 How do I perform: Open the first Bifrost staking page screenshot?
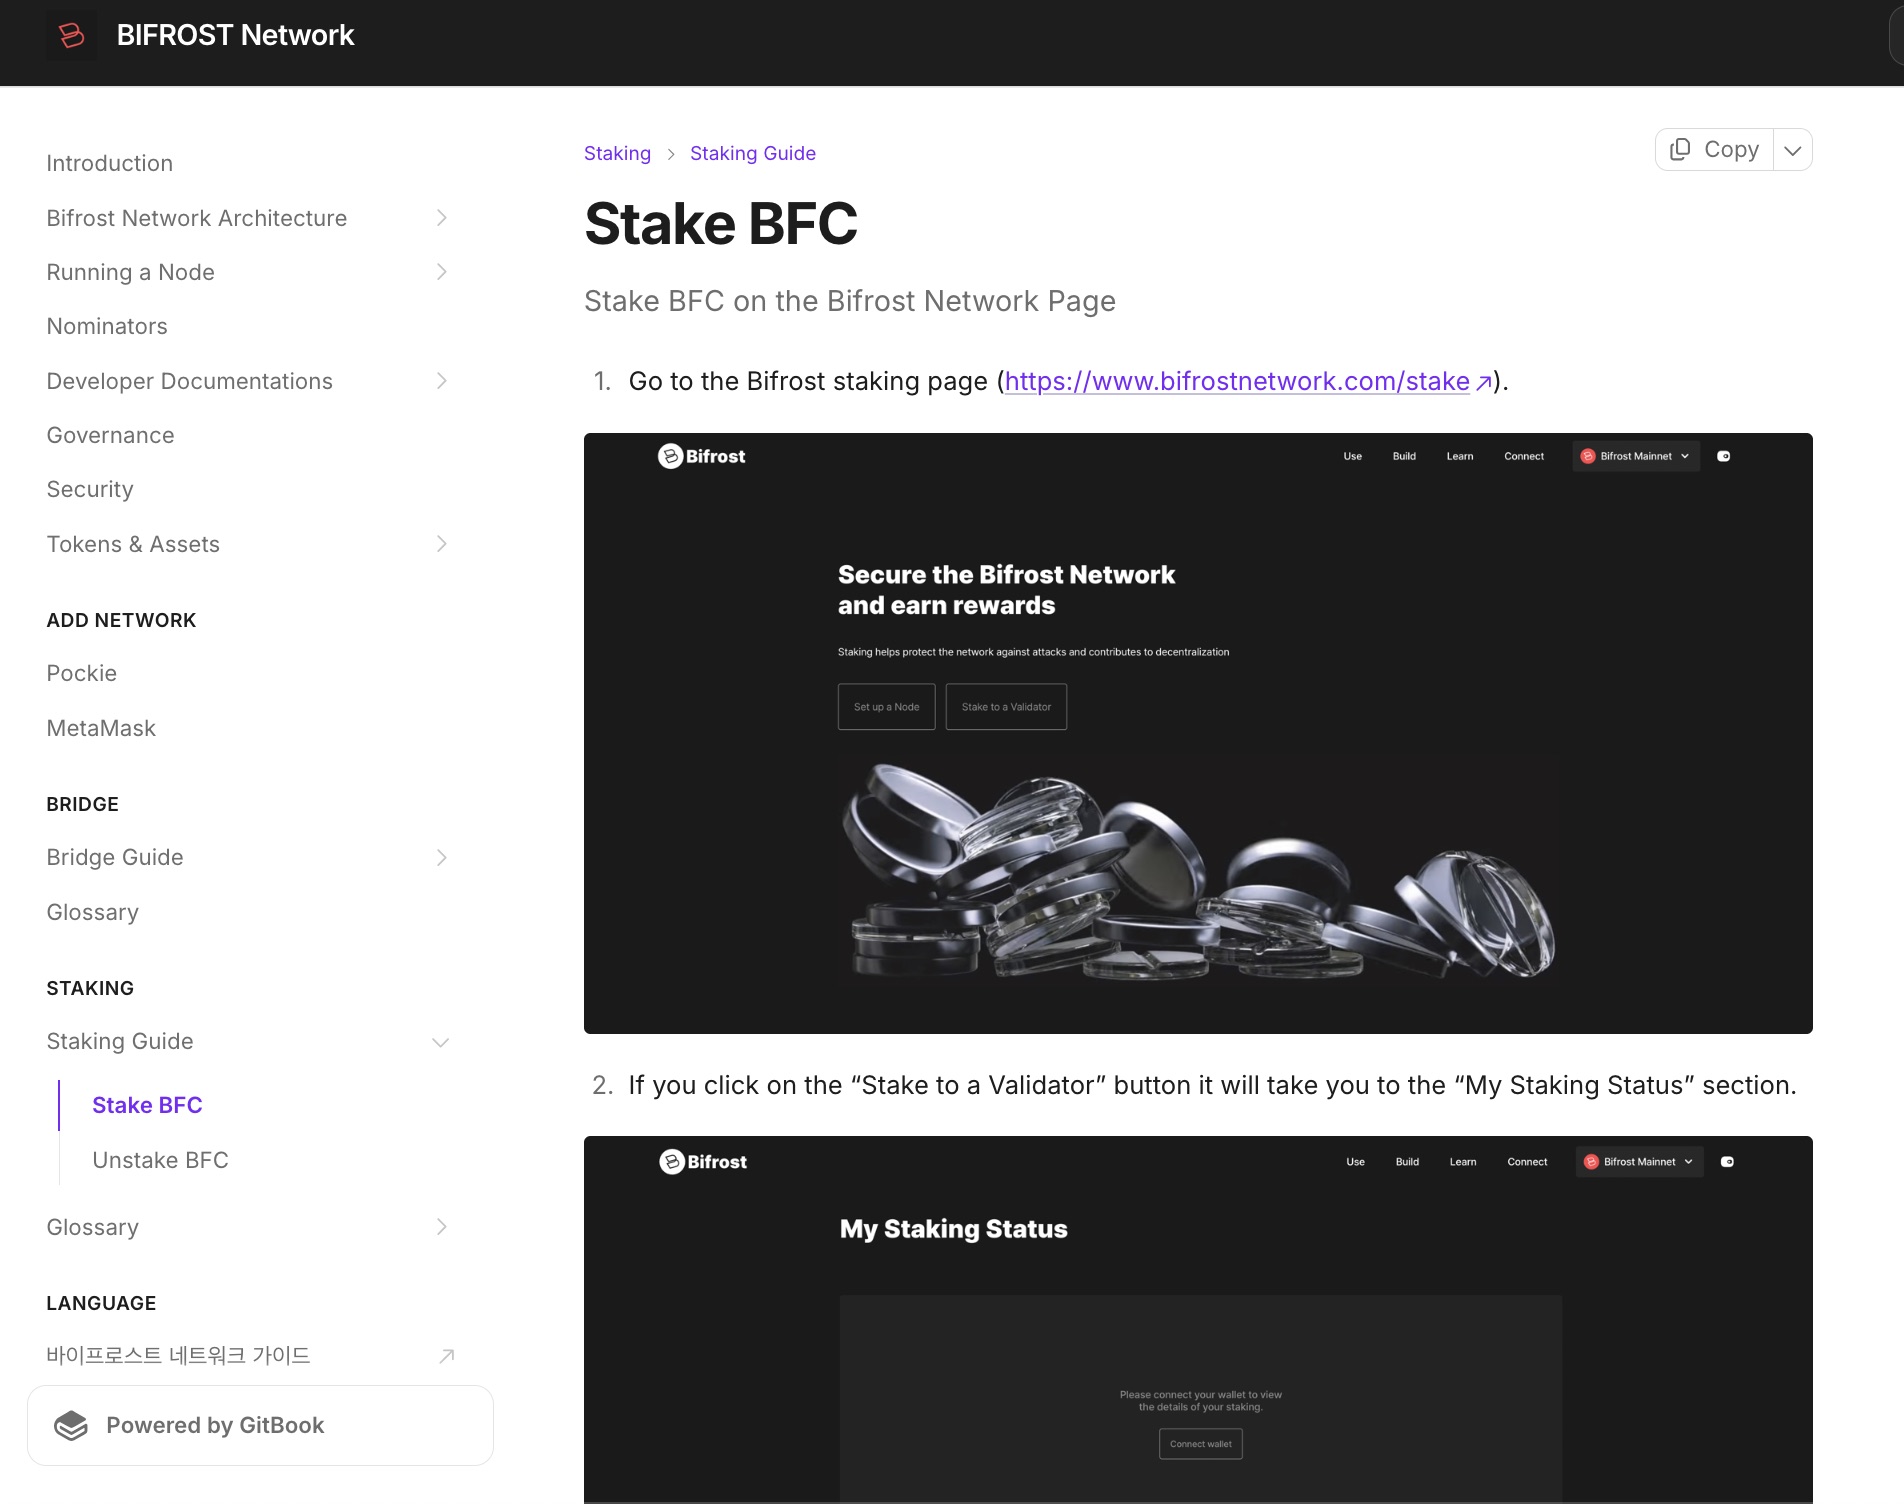coord(1198,733)
